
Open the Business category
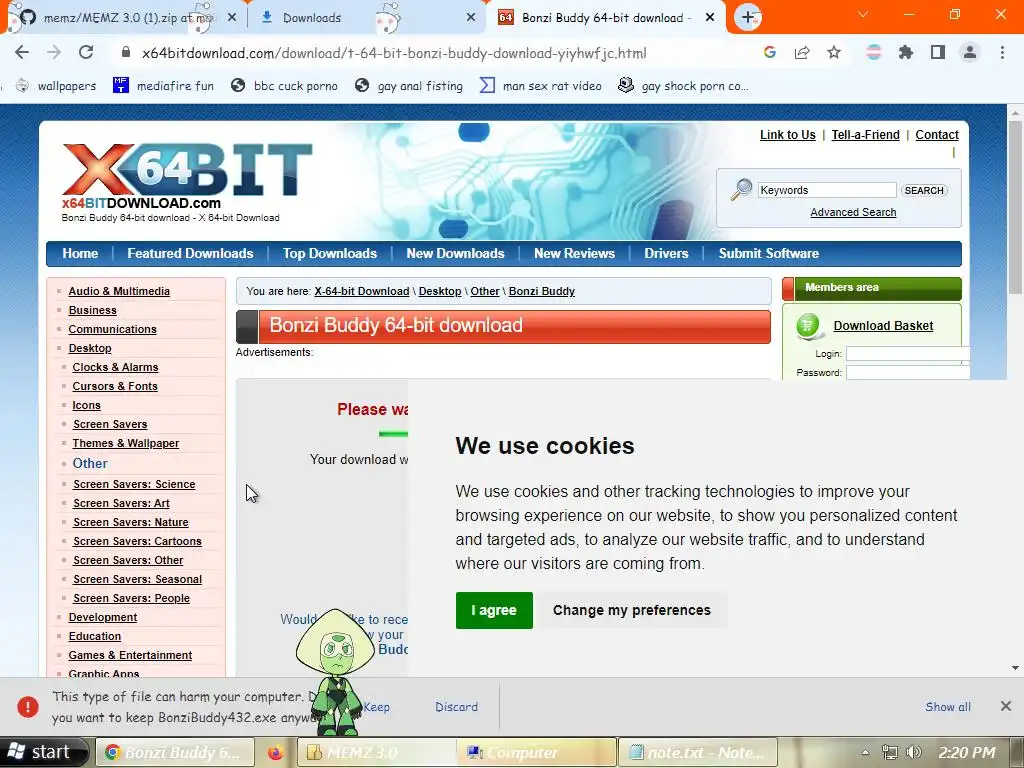pos(92,310)
